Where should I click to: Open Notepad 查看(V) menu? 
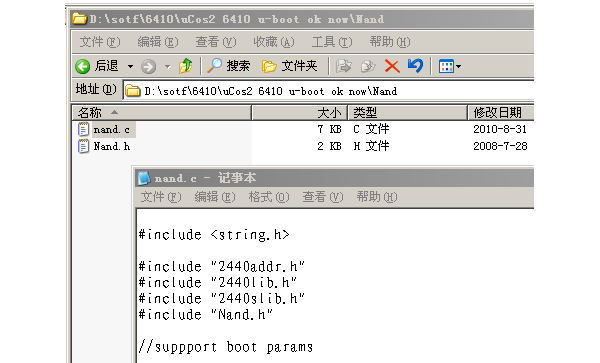pyautogui.click(x=323, y=197)
